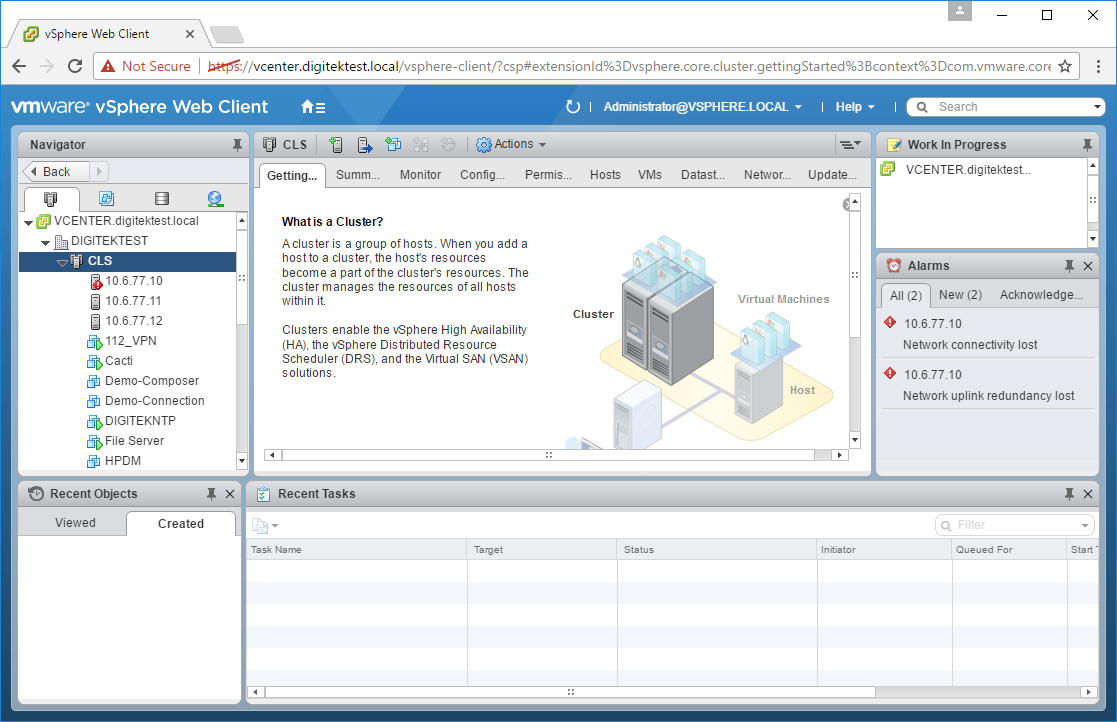Open VCENTER.digitektest work in progress item
Image resolution: width=1117 pixels, height=722 pixels.
click(x=967, y=169)
